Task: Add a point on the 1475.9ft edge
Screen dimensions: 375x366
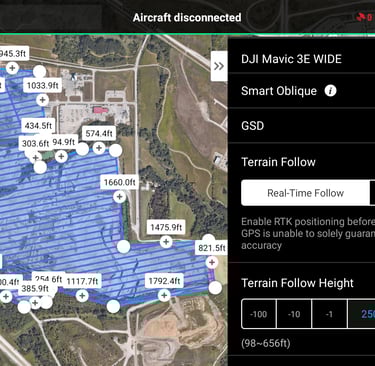Action: (x=166, y=242)
